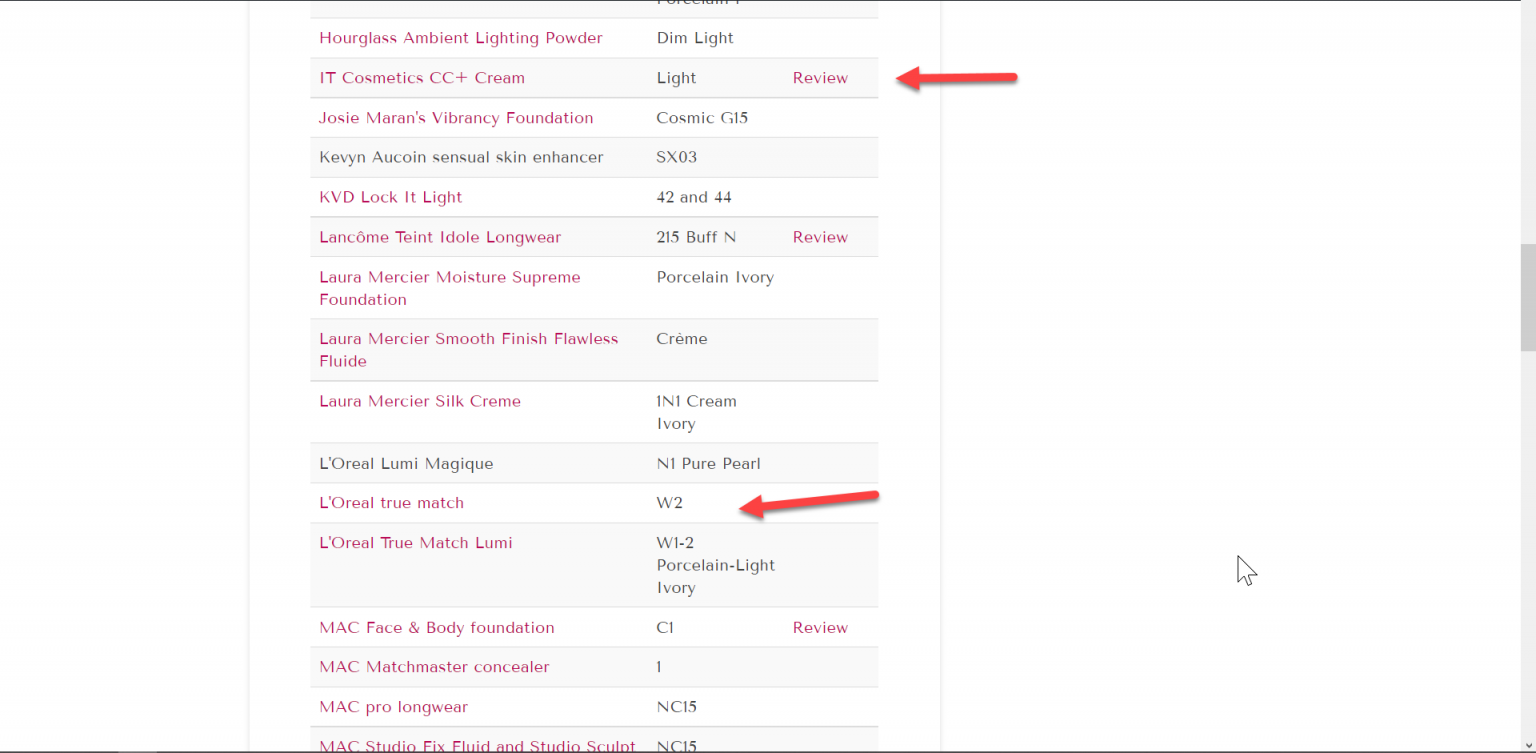Click the W2 shade cell in the table
The height and width of the screenshot is (753, 1536).
[669, 502]
